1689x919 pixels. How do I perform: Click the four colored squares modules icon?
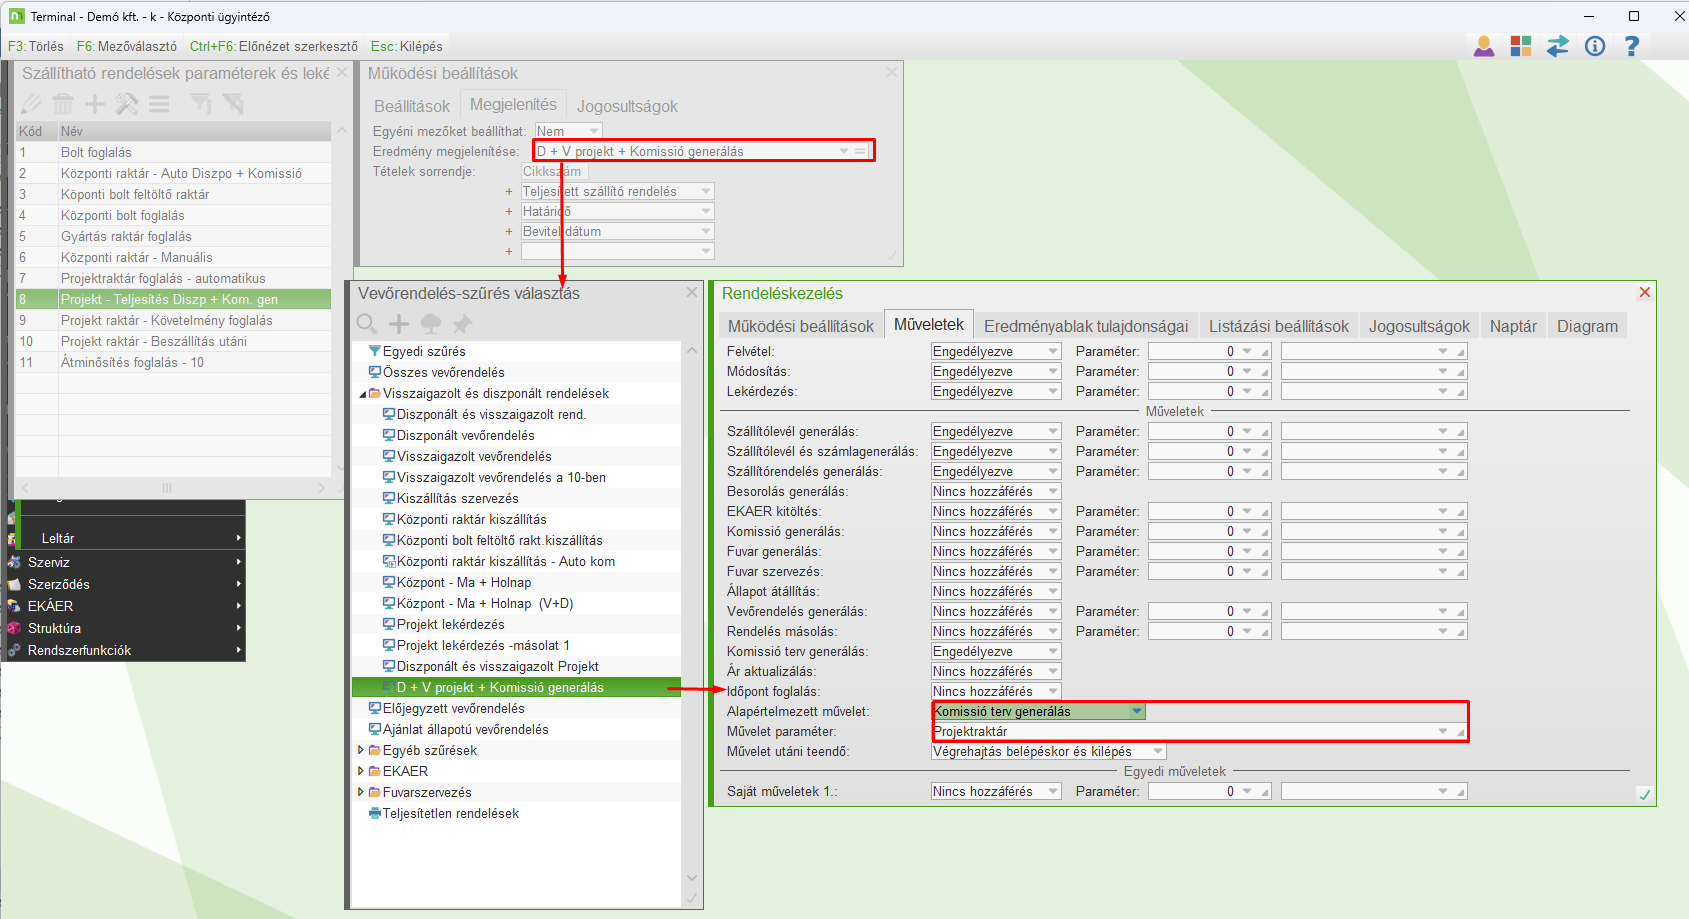(x=1521, y=46)
